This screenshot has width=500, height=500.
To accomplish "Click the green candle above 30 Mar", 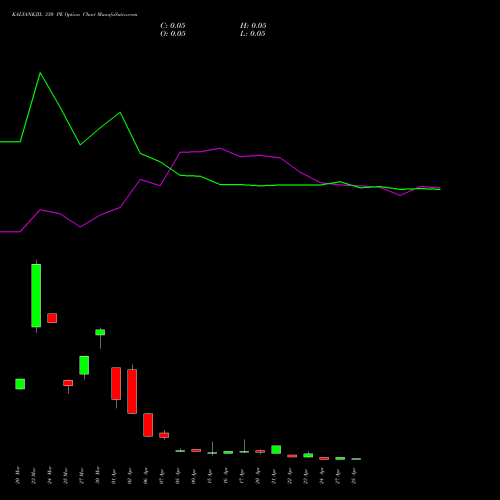I will click(100, 332).
